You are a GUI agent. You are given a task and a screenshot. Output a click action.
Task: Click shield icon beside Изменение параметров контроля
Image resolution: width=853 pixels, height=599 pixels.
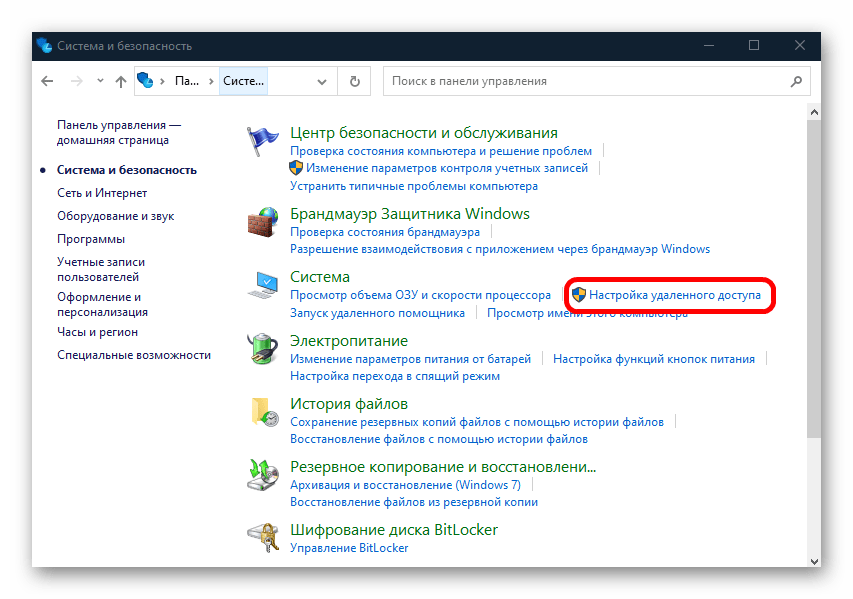pyautogui.click(x=295, y=168)
